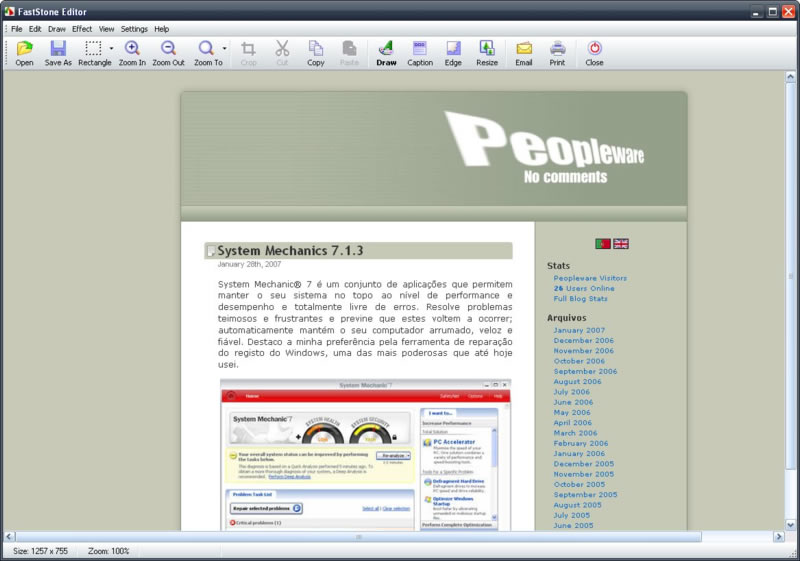Click the 'System Mechanics 7.1.3' heading
Screen dimensions: 800x561
pyautogui.click(x=290, y=250)
